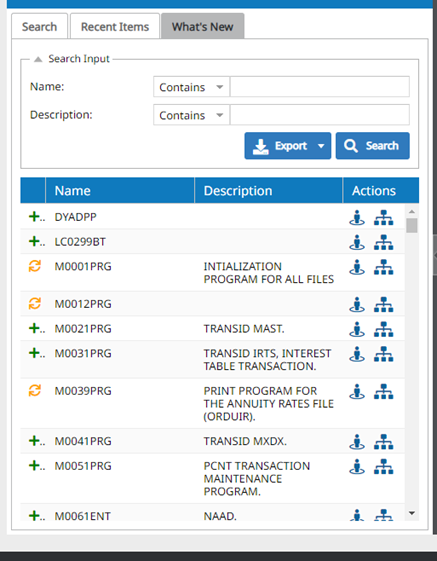
Task: Click the Export button
Action: (x=280, y=146)
